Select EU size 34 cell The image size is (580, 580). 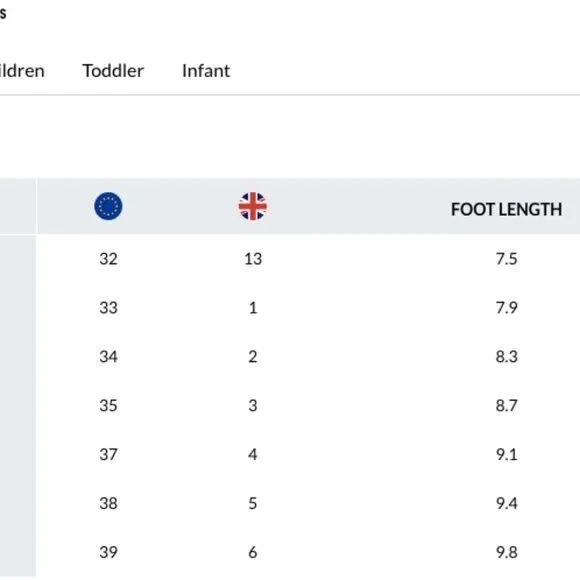click(108, 357)
